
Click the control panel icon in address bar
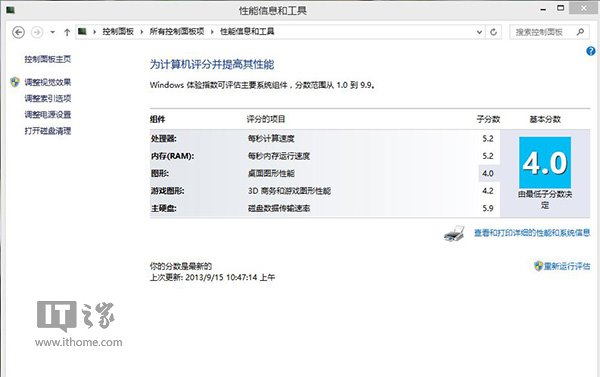click(82, 31)
